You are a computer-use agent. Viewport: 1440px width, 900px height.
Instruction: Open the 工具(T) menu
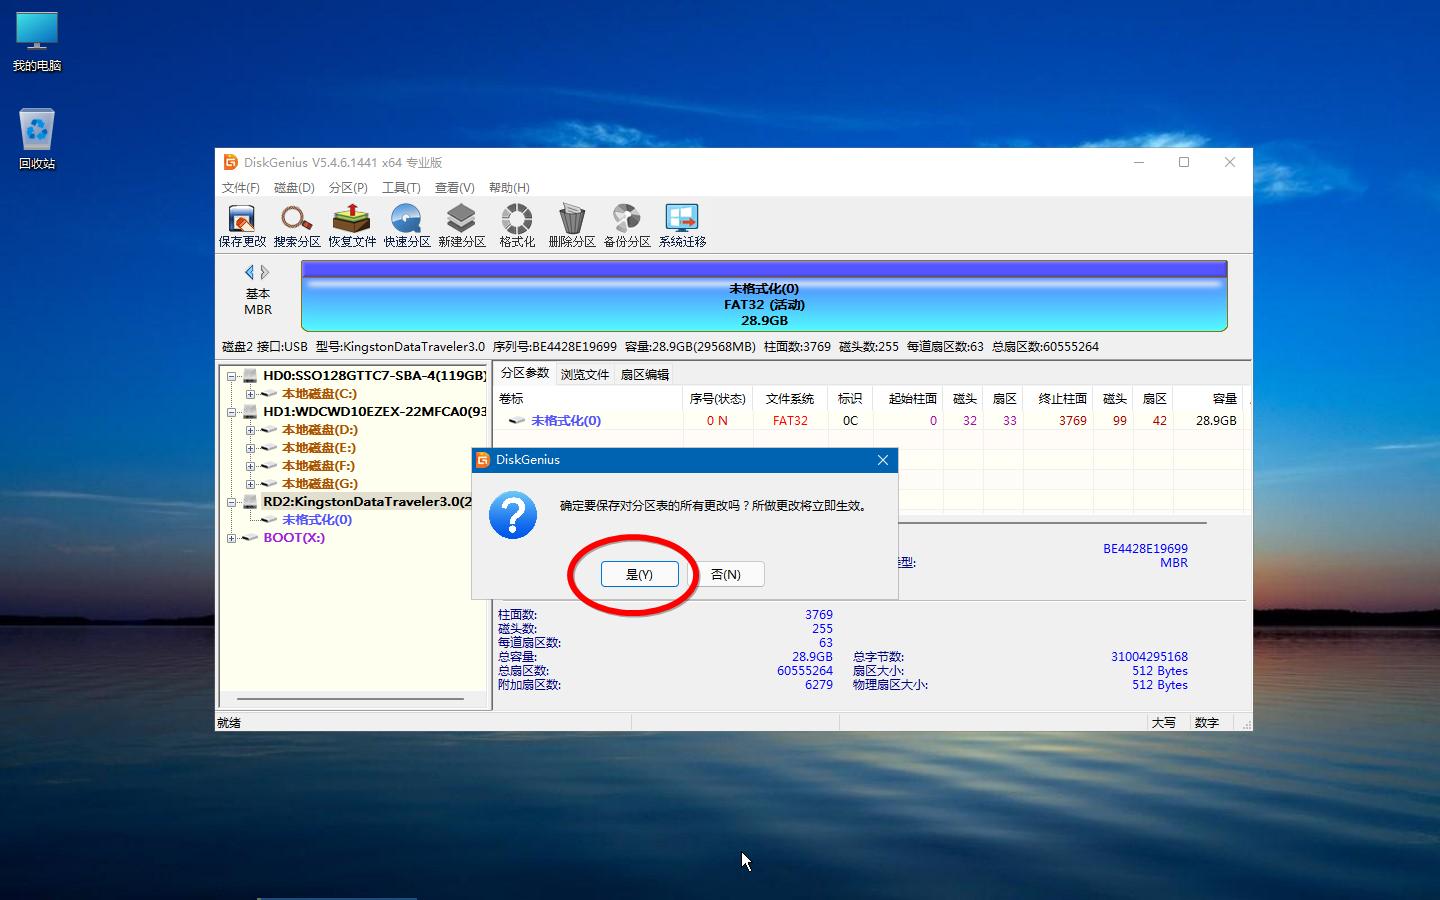pos(401,188)
